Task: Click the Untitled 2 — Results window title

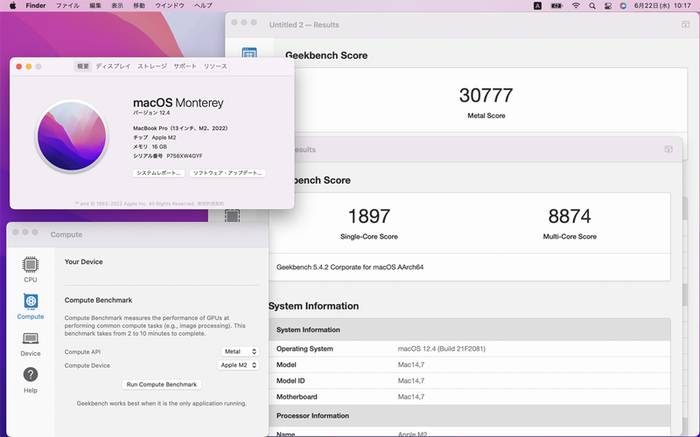Action: coord(304,25)
